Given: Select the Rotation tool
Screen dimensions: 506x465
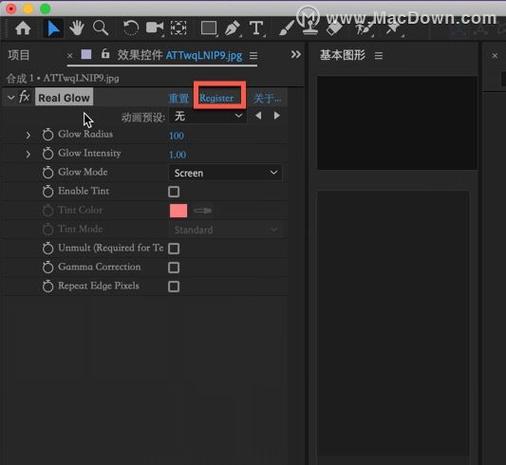Looking at the screenshot, I should pyautogui.click(x=131, y=28).
